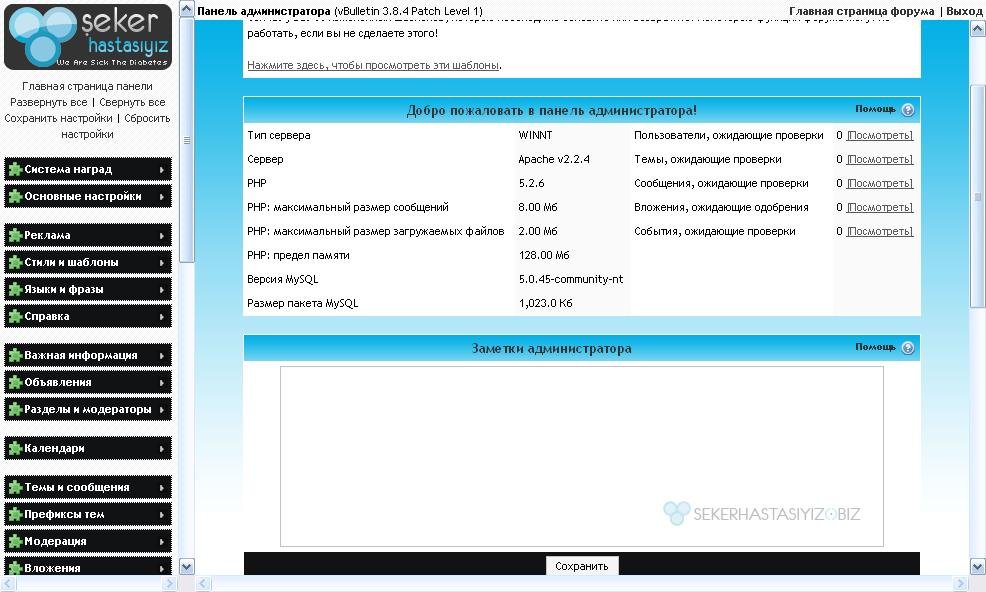
Task: View attachments awaiting approval link
Action: coord(880,207)
